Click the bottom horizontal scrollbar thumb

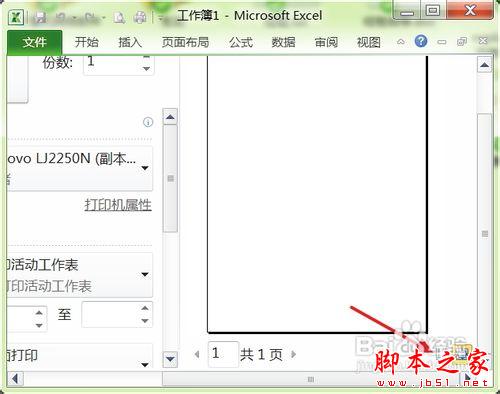point(311,379)
